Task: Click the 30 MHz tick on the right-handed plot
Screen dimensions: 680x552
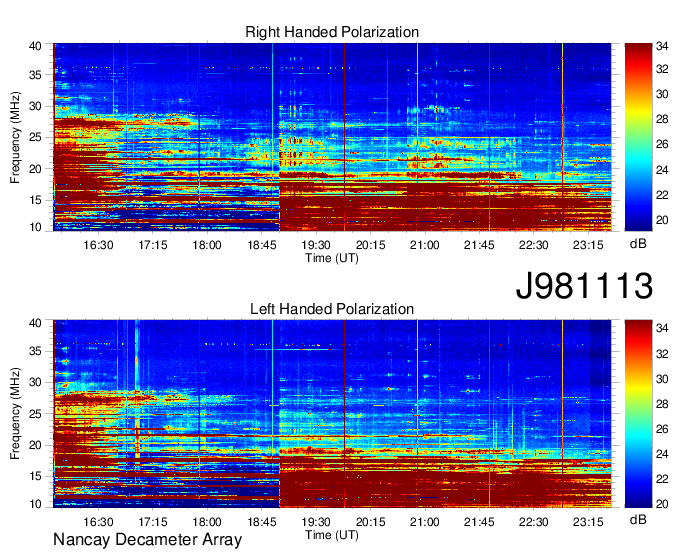Action: 35,106
